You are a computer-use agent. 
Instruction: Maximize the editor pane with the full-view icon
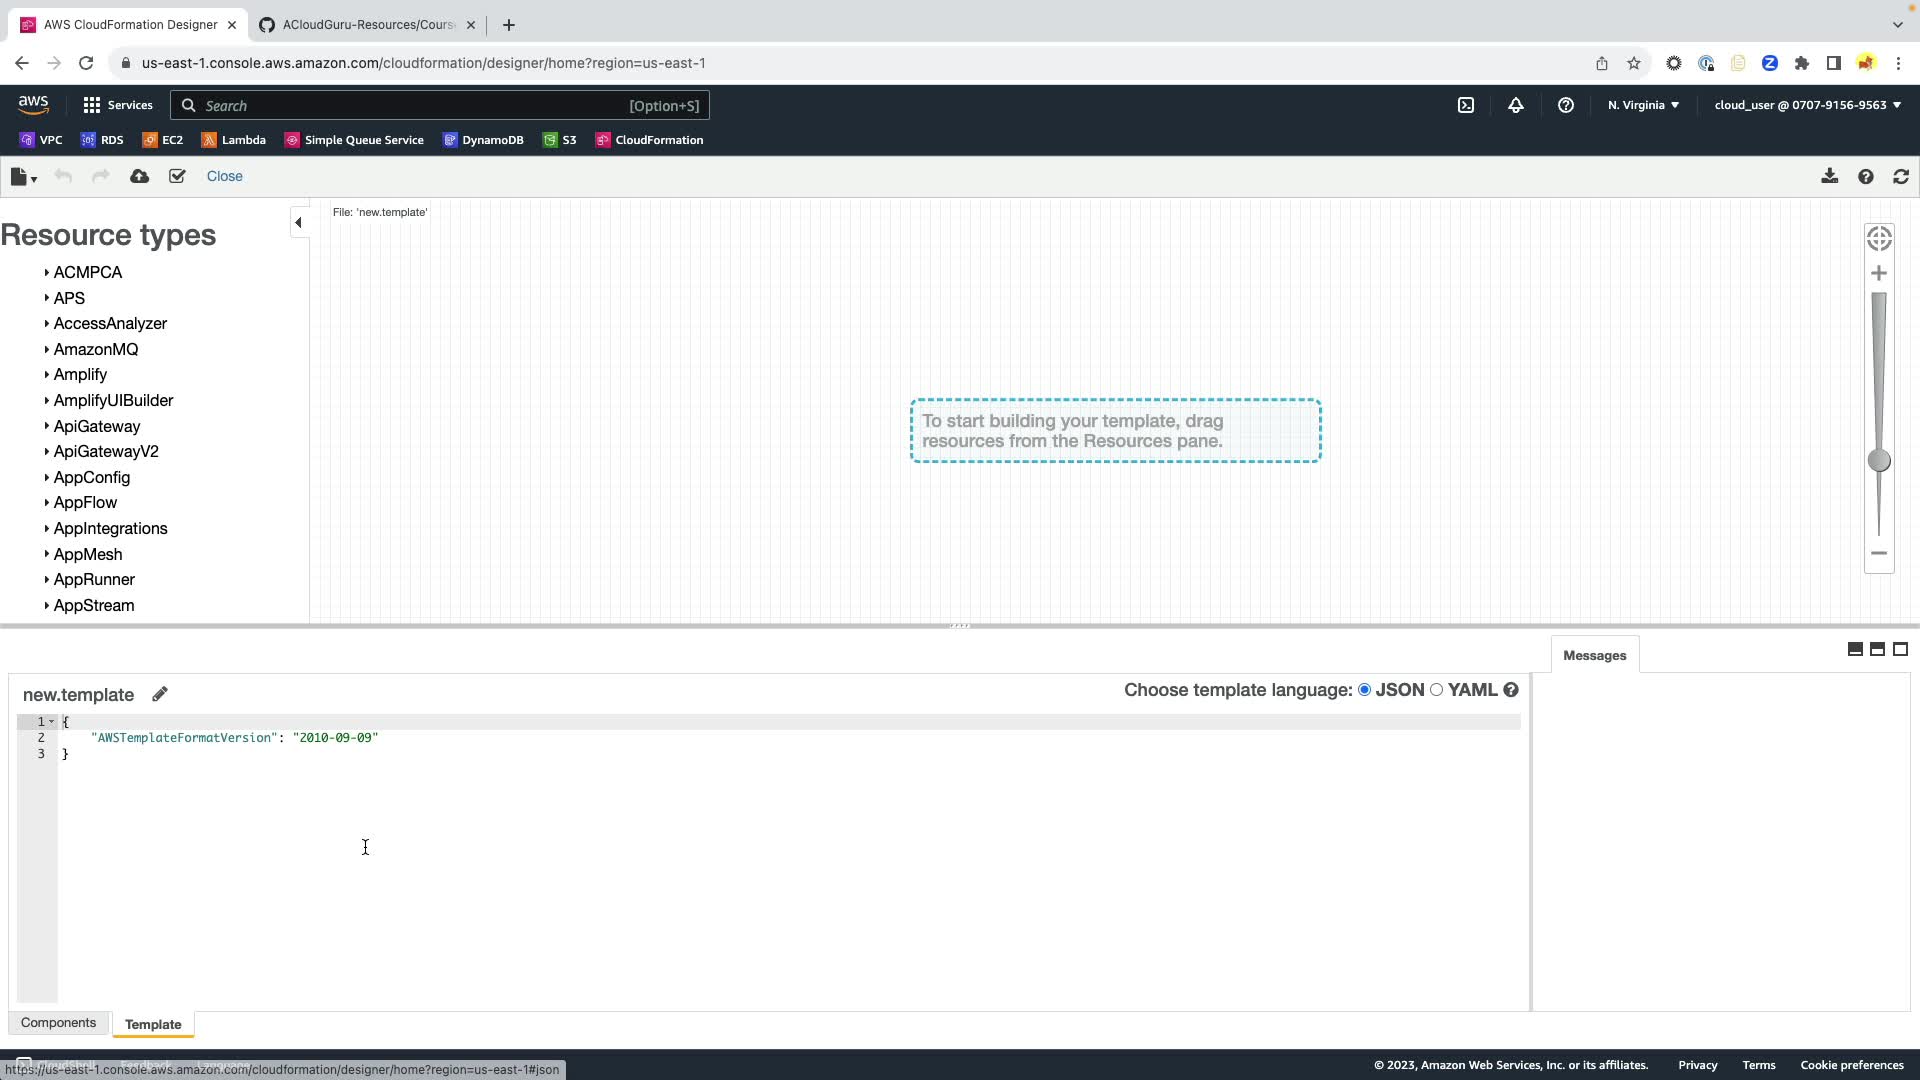(x=1901, y=649)
